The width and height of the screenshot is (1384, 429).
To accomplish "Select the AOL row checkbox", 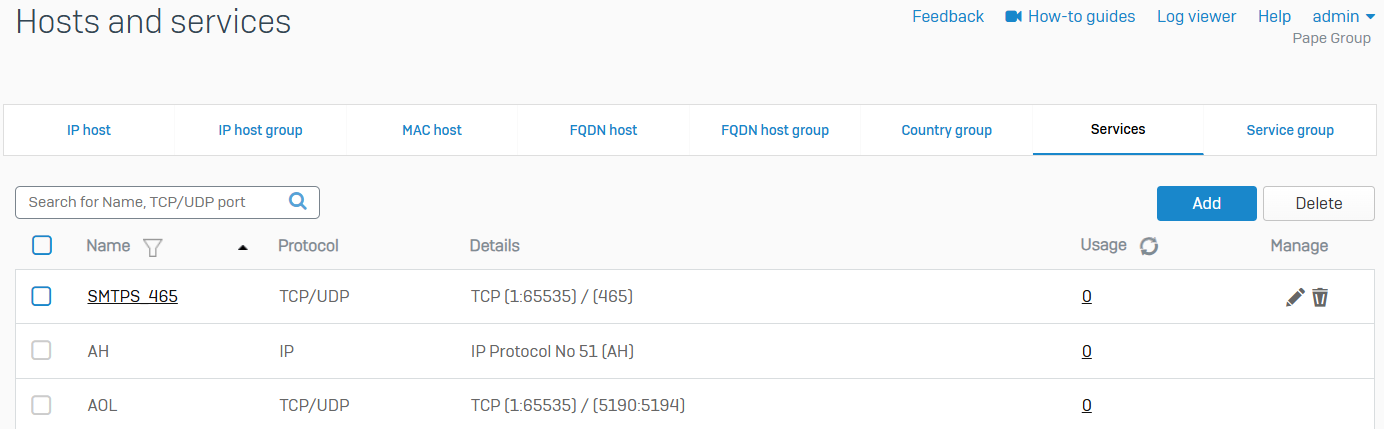I will click(41, 405).
